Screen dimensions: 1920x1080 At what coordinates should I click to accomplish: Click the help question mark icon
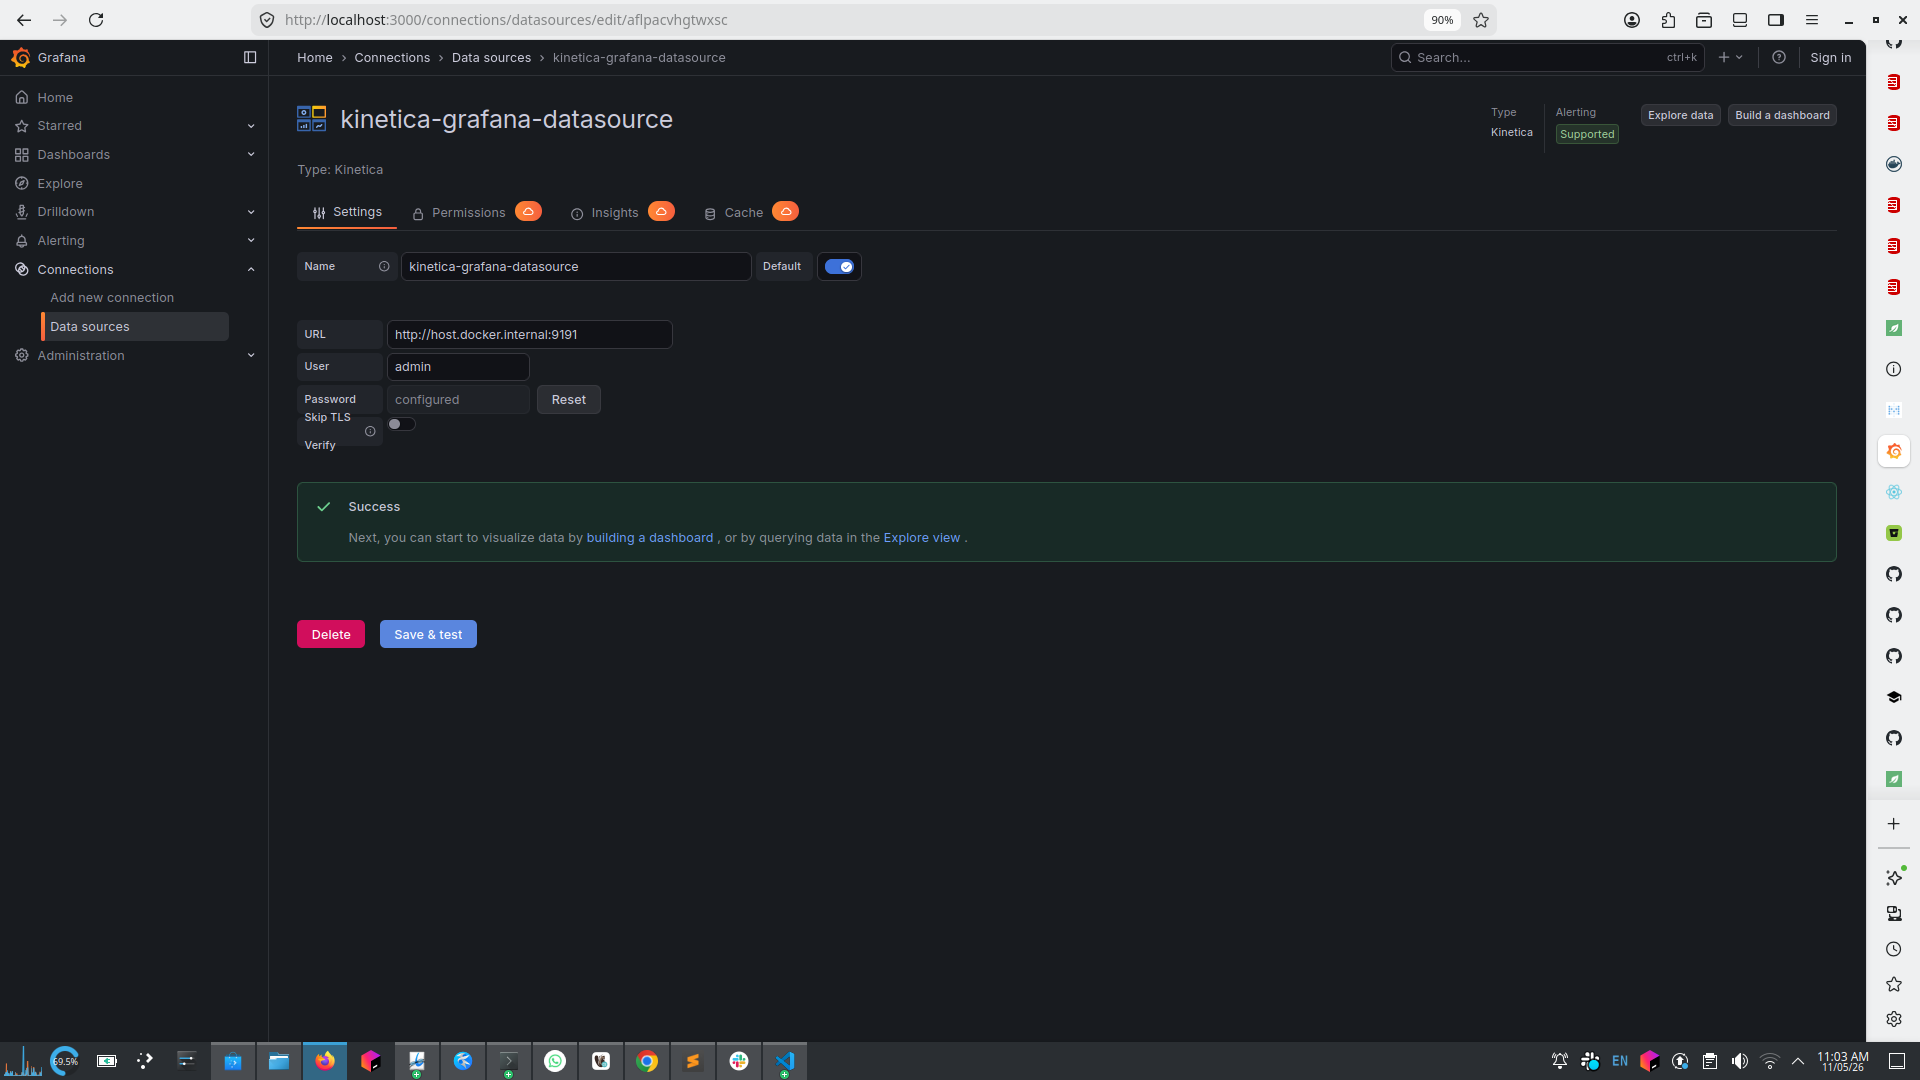pyautogui.click(x=1779, y=58)
